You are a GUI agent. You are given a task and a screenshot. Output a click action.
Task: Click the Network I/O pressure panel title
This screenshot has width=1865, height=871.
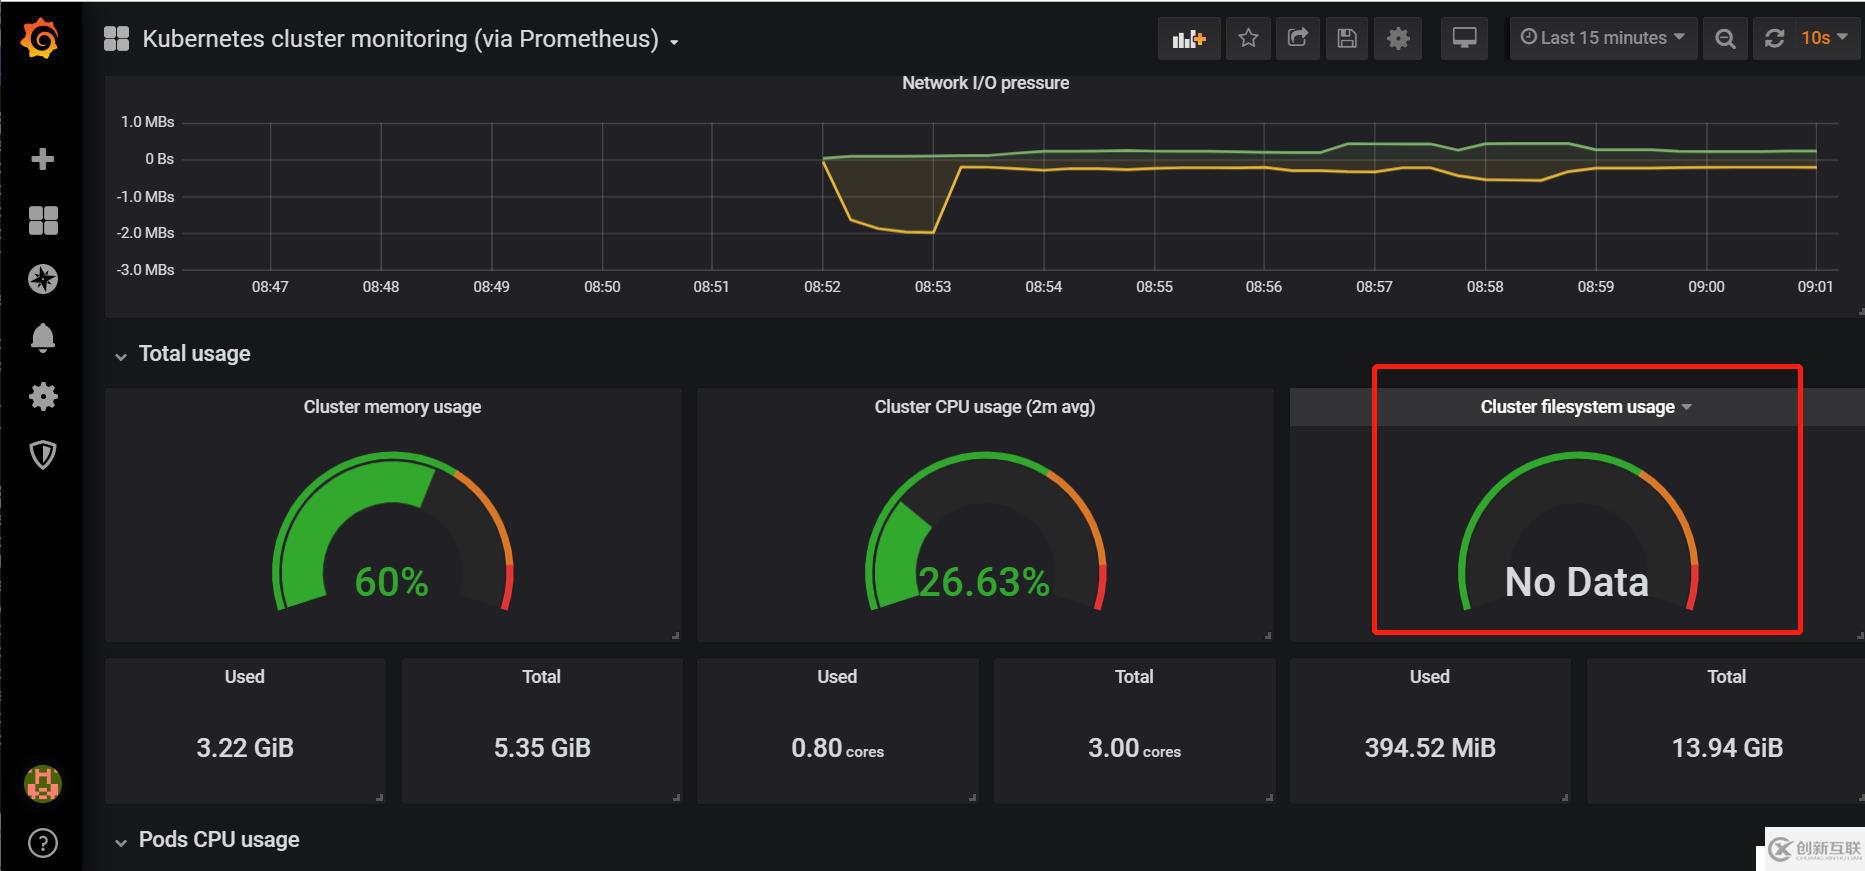(985, 83)
